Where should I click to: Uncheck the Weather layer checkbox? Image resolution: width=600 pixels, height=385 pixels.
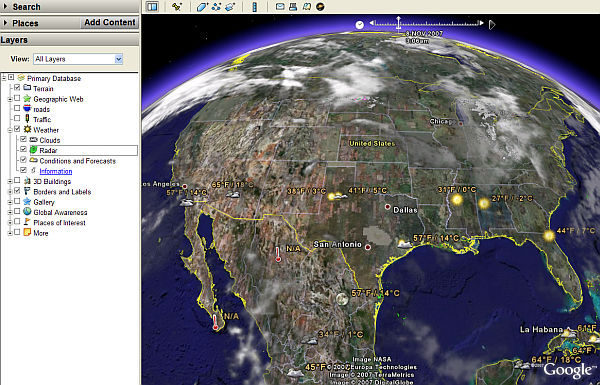coord(17,129)
